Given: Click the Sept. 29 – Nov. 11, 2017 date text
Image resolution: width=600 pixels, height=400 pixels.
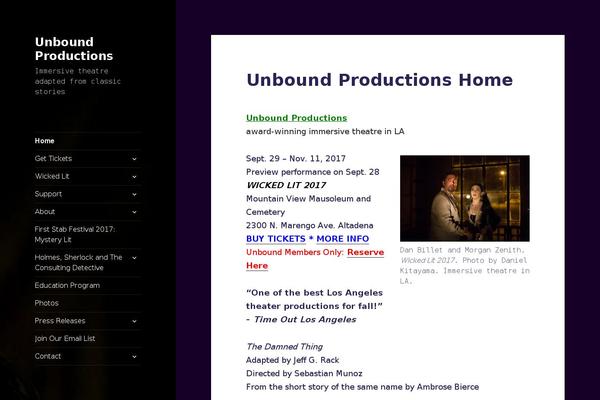Looking at the screenshot, I should tap(296, 158).
